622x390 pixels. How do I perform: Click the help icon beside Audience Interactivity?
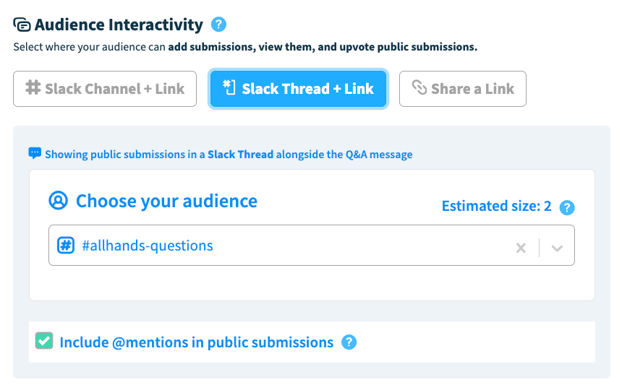click(219, 25)
